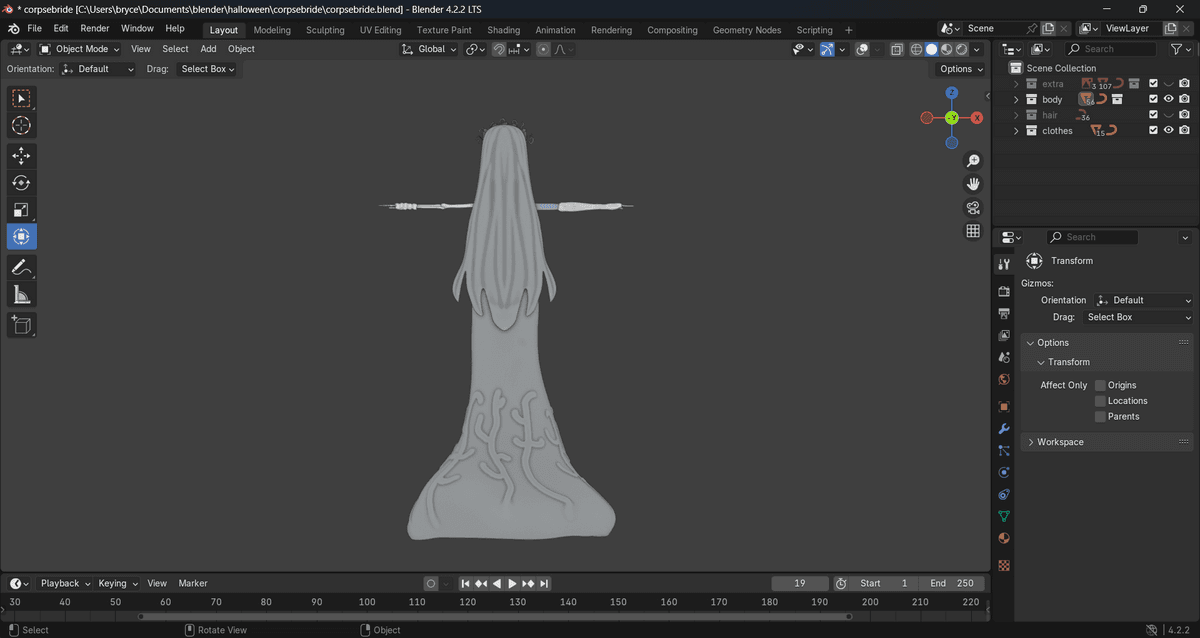Screen dimensions: 1200x638
Task: Switch to the Sculpting workspace tab
Action: (325, 30)
